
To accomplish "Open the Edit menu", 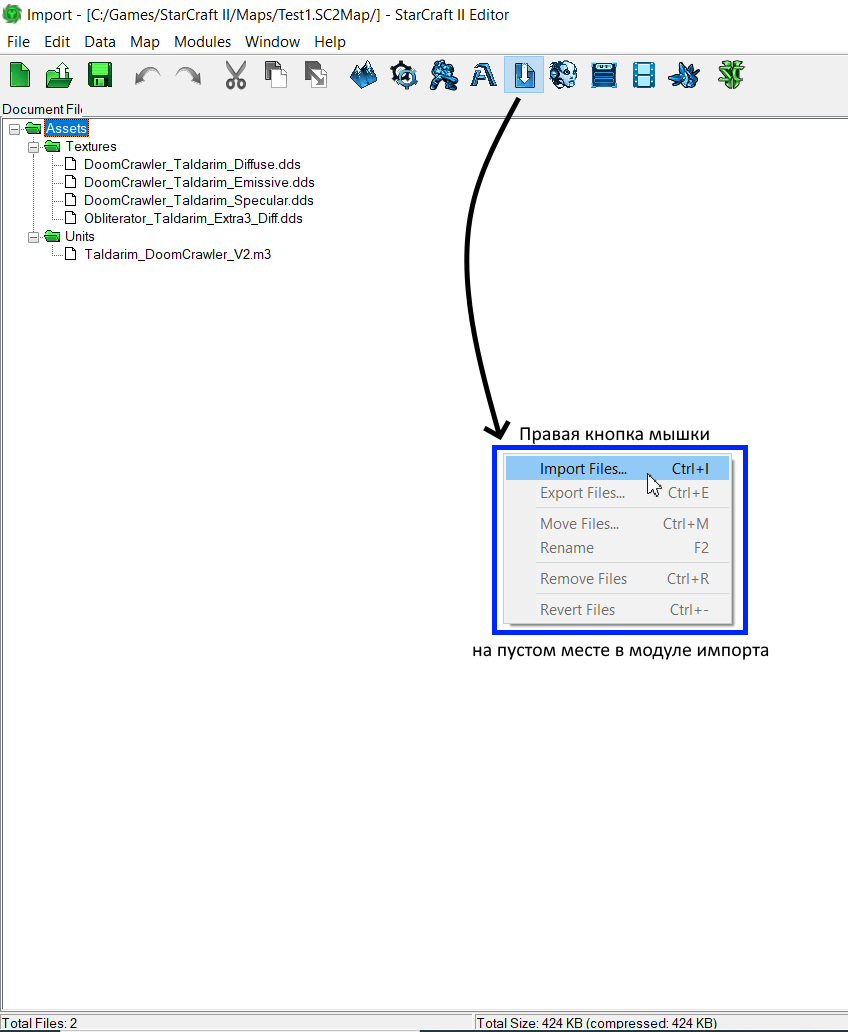I will 57,41.
